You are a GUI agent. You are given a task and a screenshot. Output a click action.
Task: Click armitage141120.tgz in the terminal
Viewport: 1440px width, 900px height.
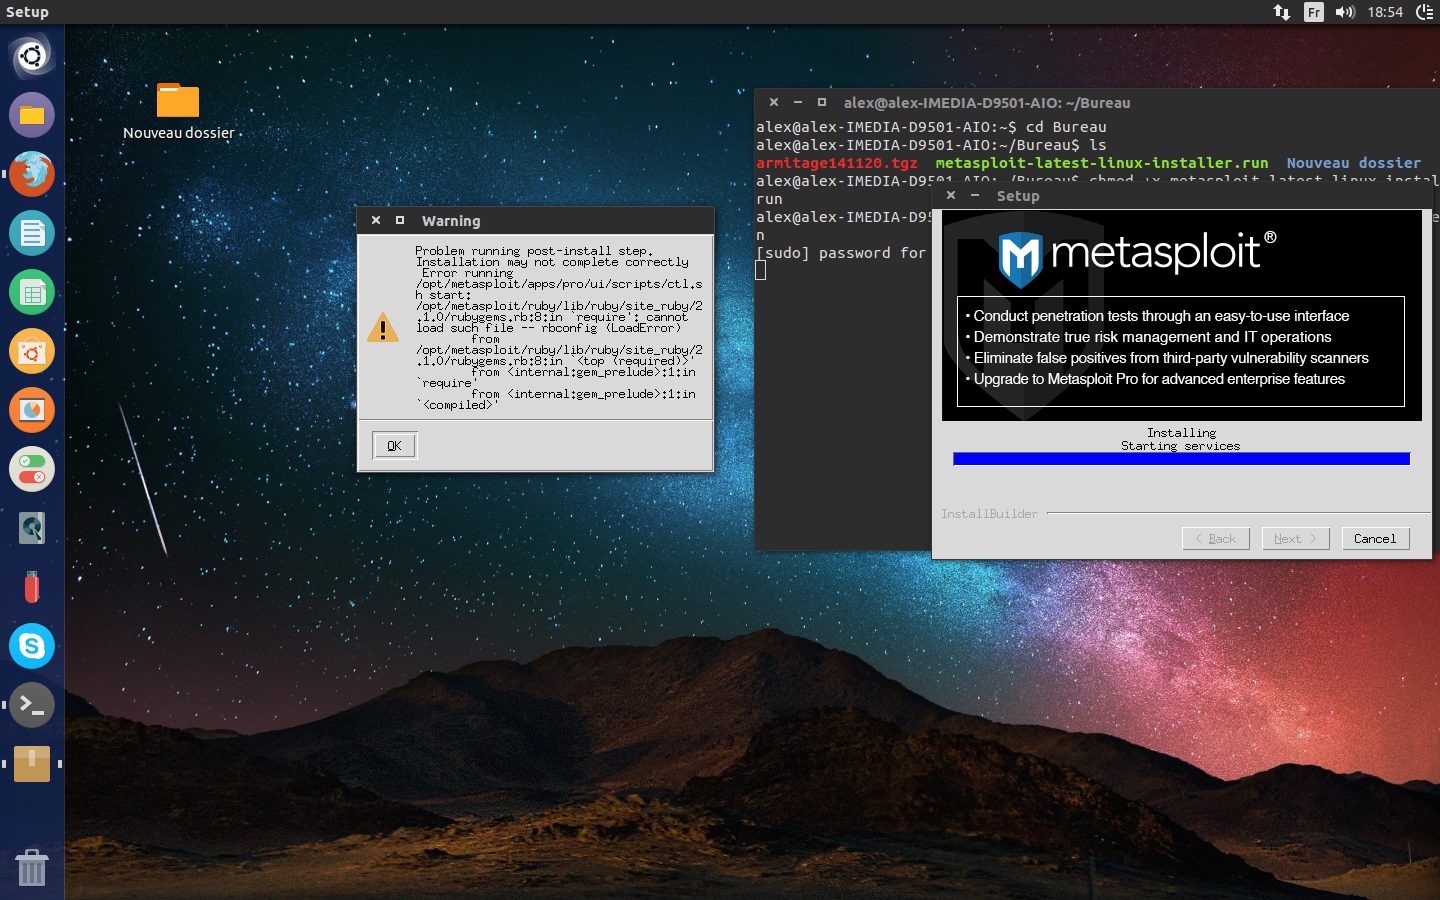tap(836, 163)
